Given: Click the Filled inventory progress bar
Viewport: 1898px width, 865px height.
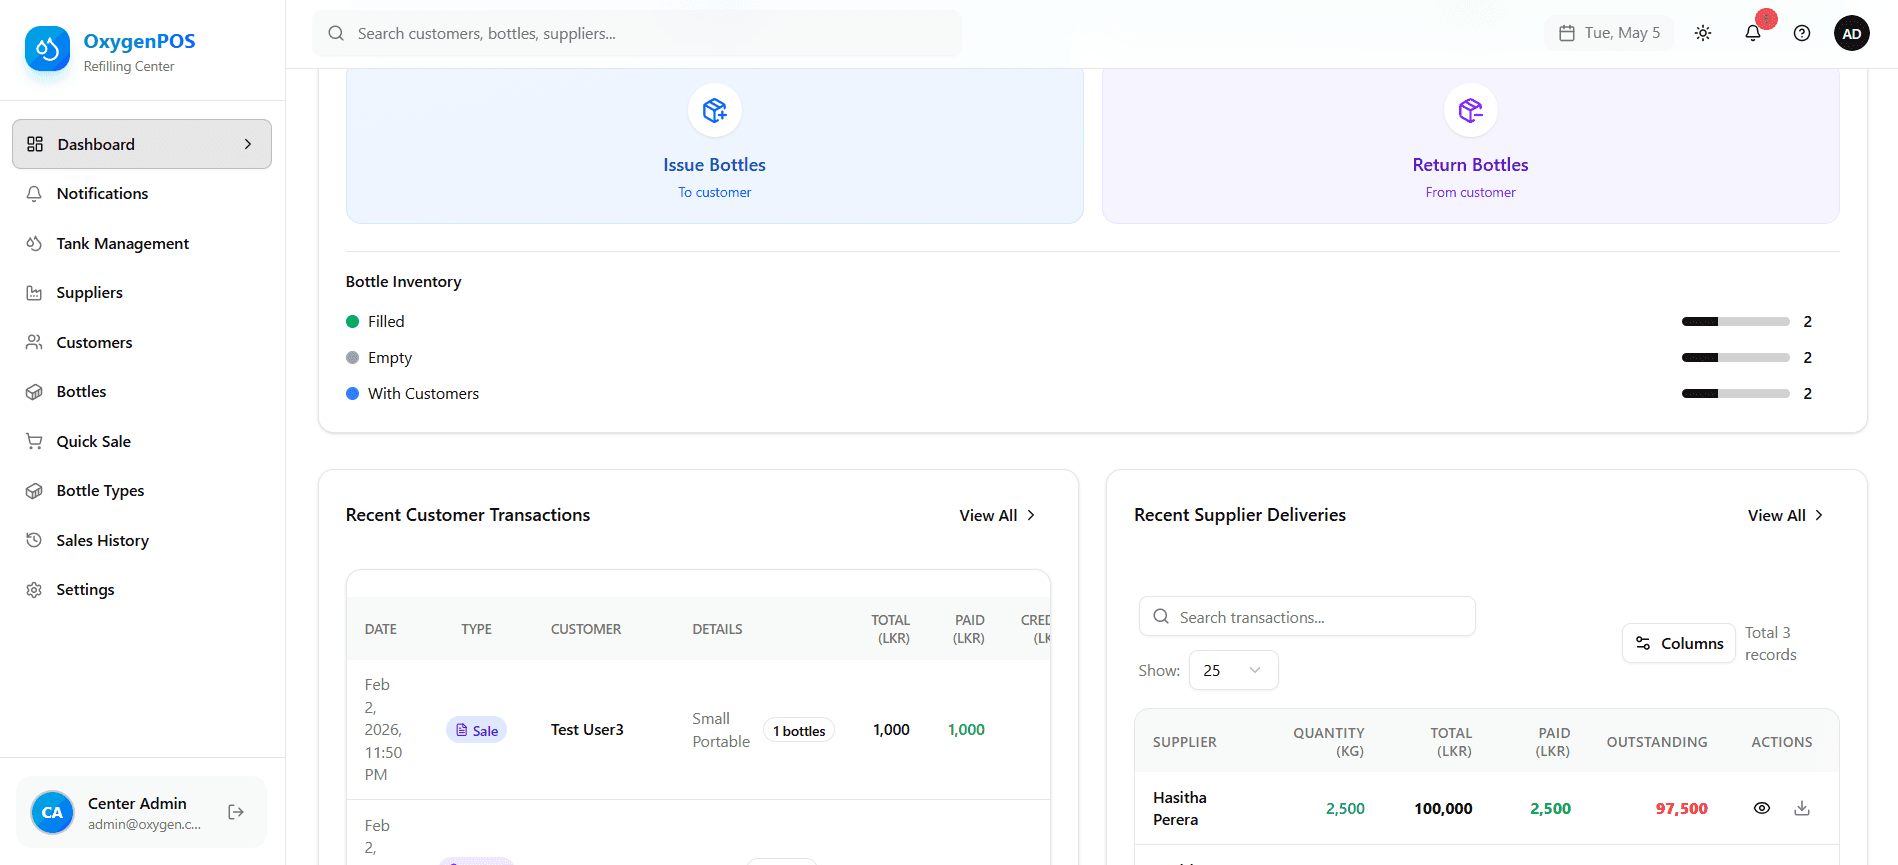Looking at the screenshot, I should pyautogui.click(x=1736, y=322).
